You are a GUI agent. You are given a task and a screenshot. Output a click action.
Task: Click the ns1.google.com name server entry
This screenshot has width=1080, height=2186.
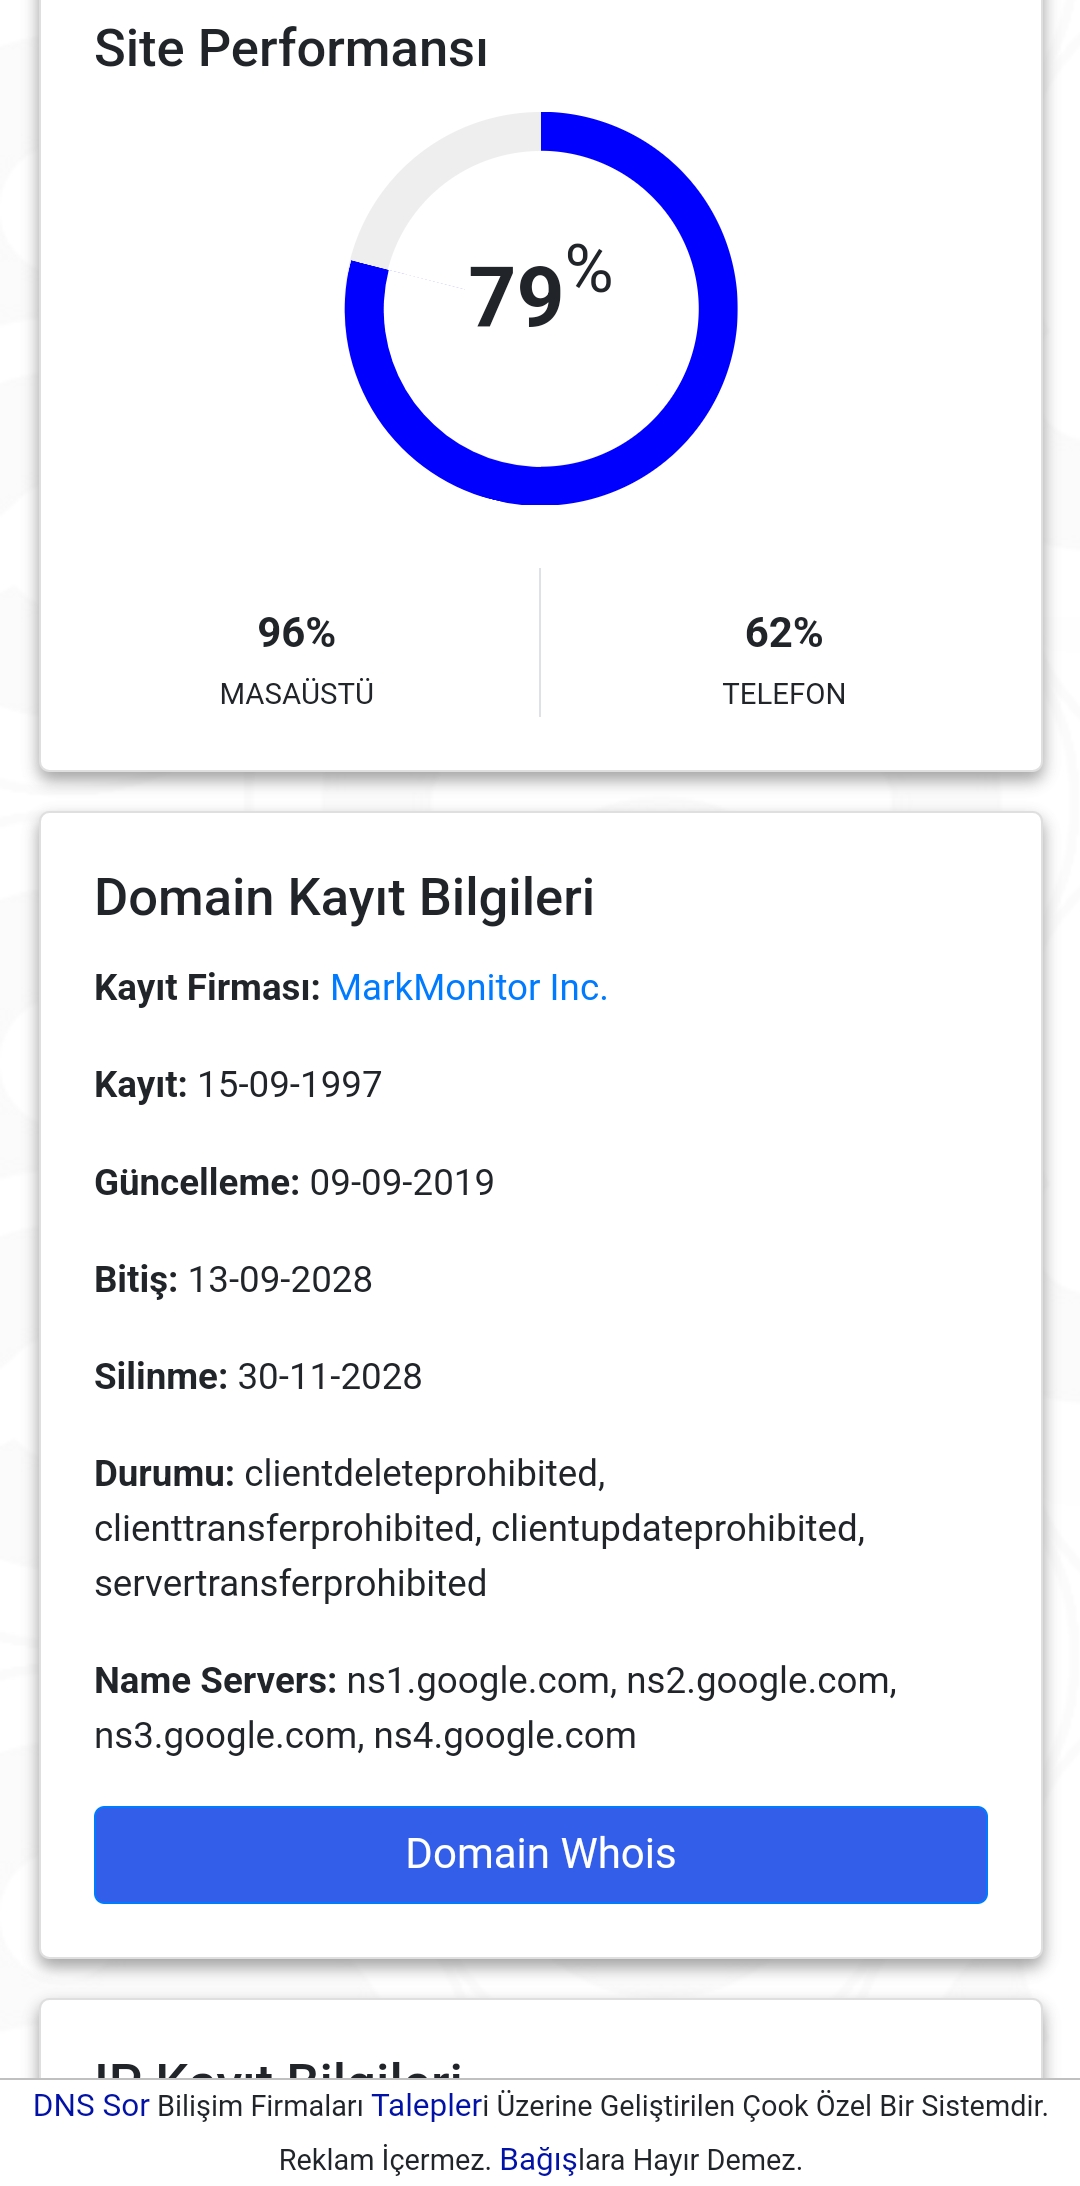(x=478, y=1681)
